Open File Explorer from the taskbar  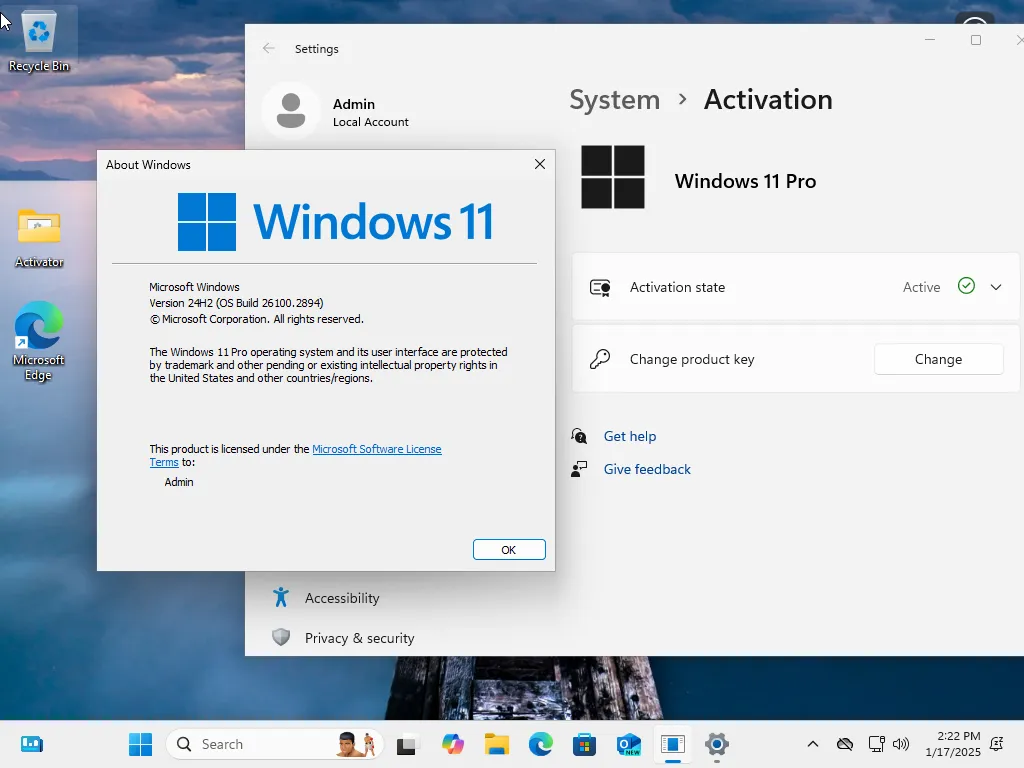coord(496,744)
